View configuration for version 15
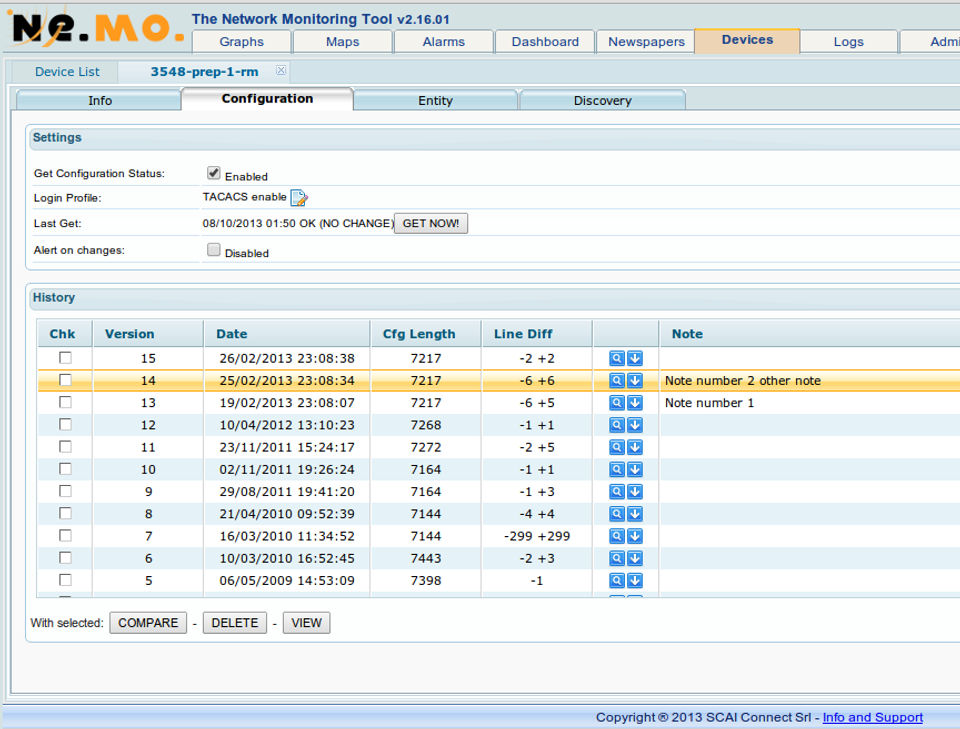The width and height of the screenshot is (960, 729). (617, 358)
